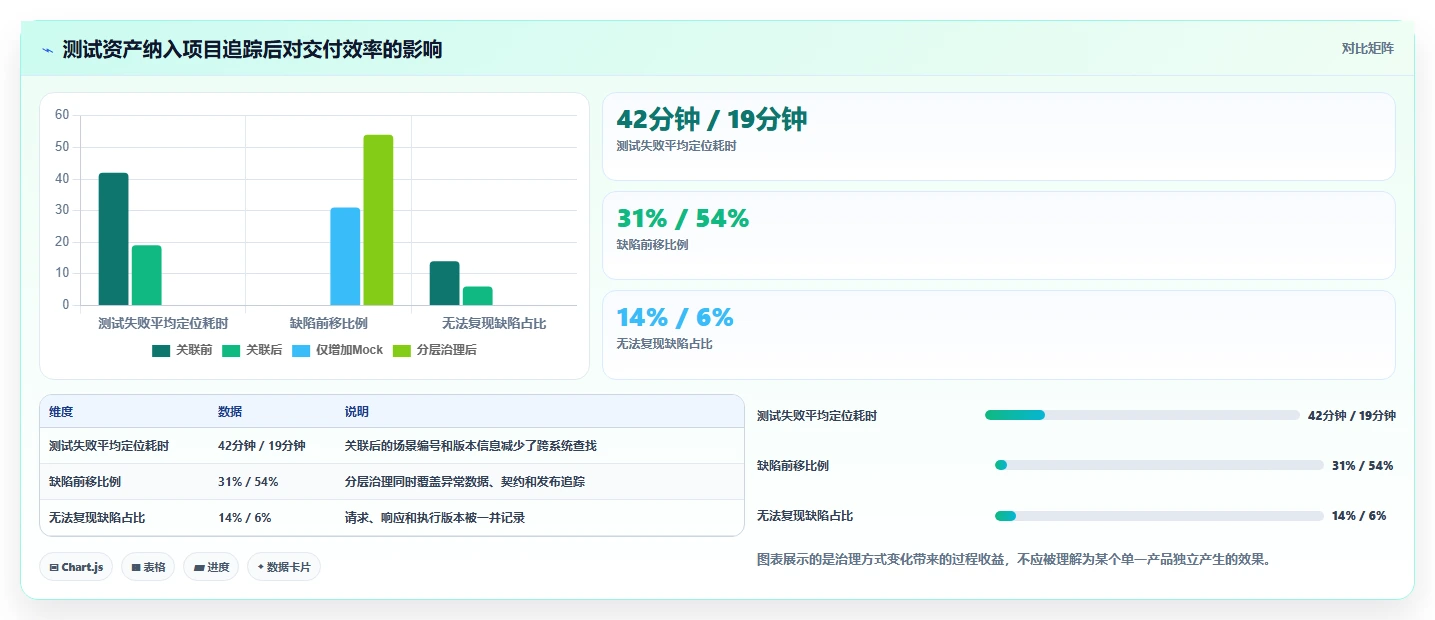This screenshot has height=620, width=1435.
Task: Click the y-axis tick label 60
Action: (62, 115)
